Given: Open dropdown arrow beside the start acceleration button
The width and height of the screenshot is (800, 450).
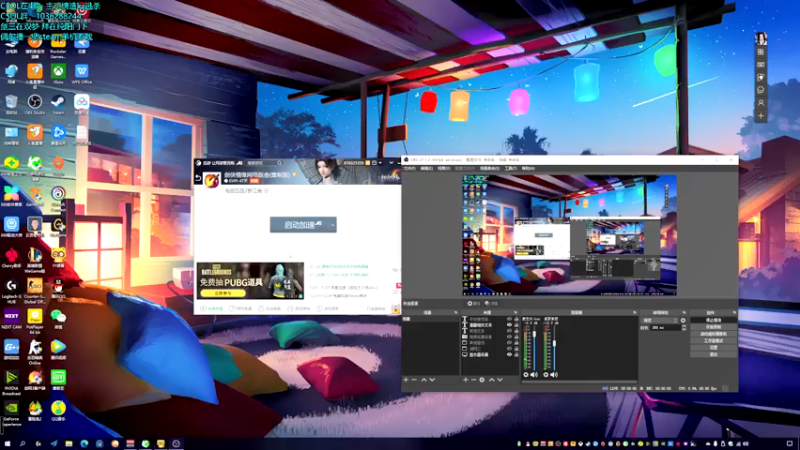Looking at the screenshot, I should [x=333, y=225].
